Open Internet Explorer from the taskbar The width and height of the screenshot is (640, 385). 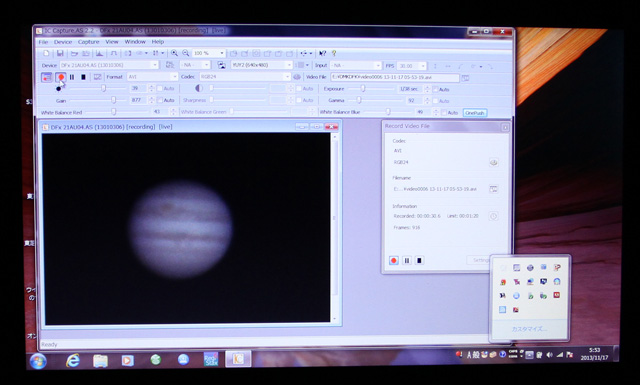coord(73,361)
